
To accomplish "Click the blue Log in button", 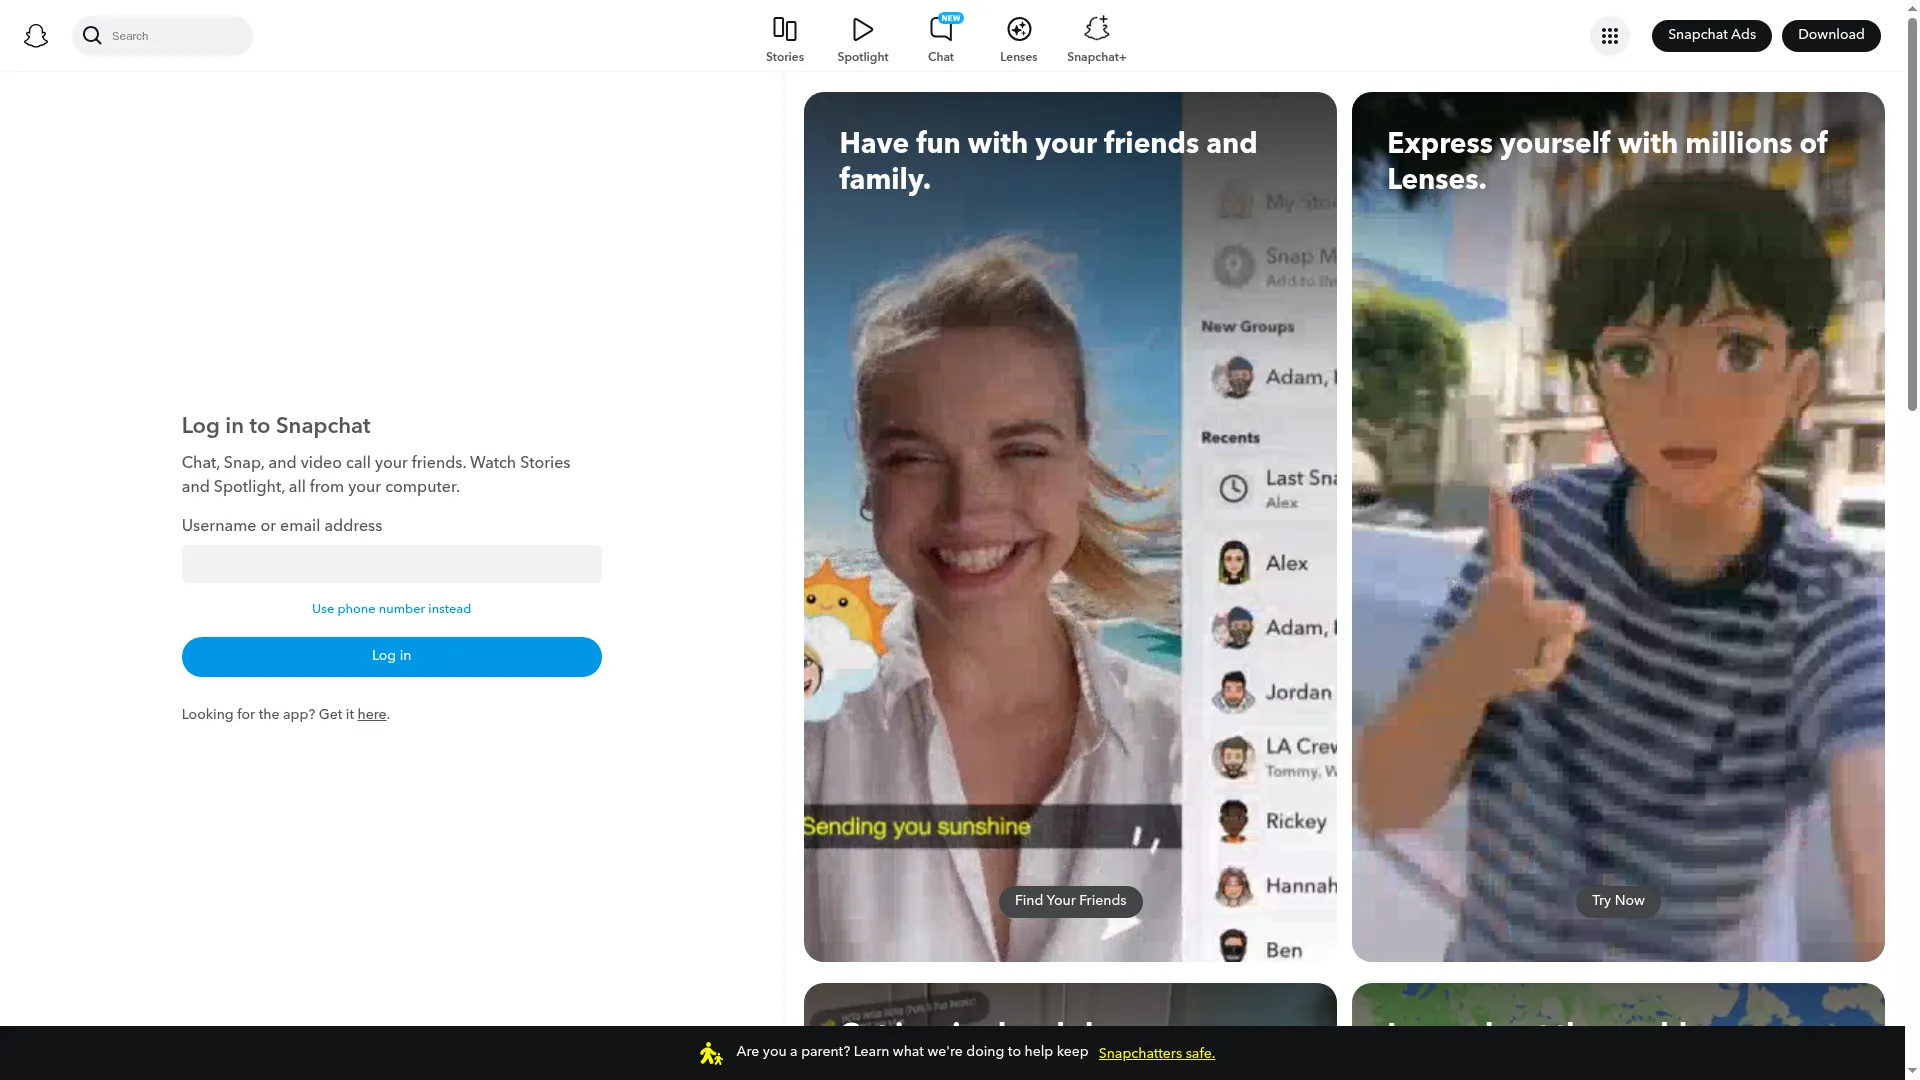I will coord(392,657).
